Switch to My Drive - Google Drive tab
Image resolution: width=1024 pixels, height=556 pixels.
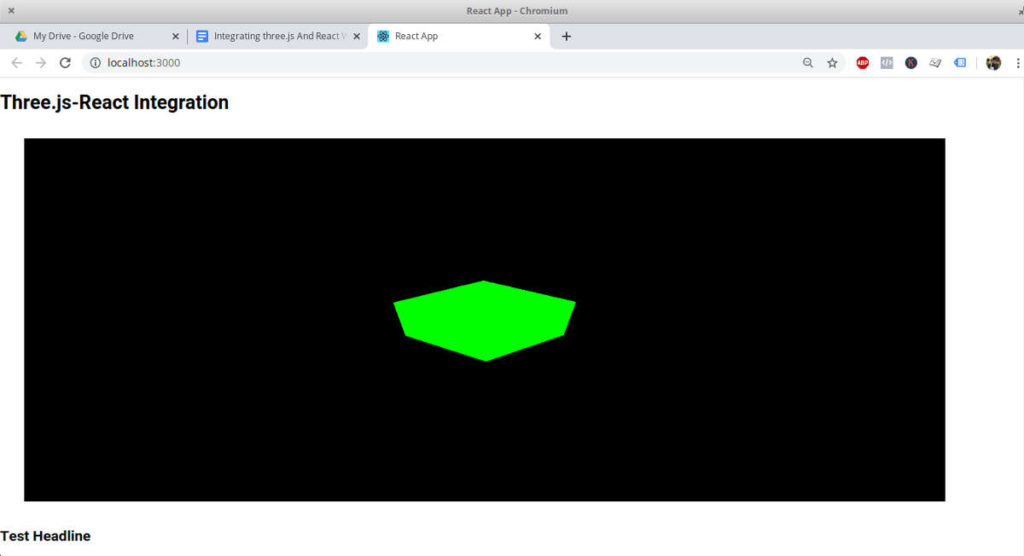pyautogui.click(x=85, y=36)
